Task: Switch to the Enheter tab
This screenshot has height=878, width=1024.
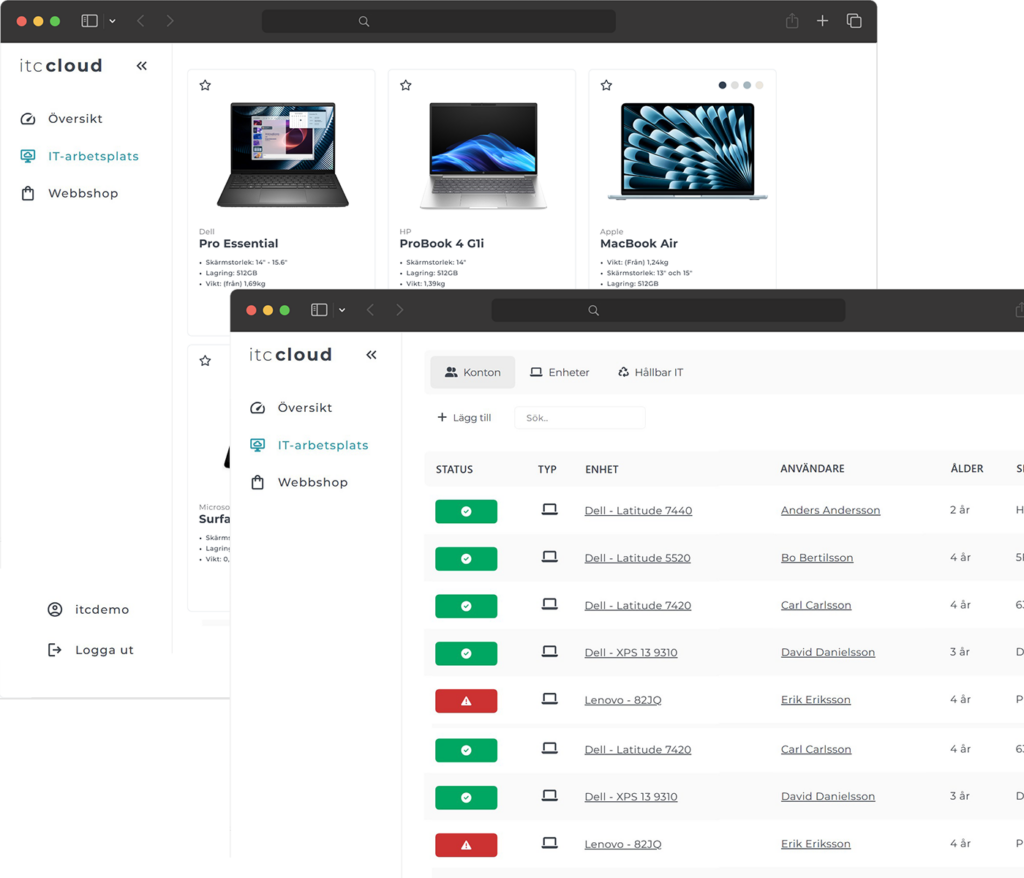Action: click(559, 372)
